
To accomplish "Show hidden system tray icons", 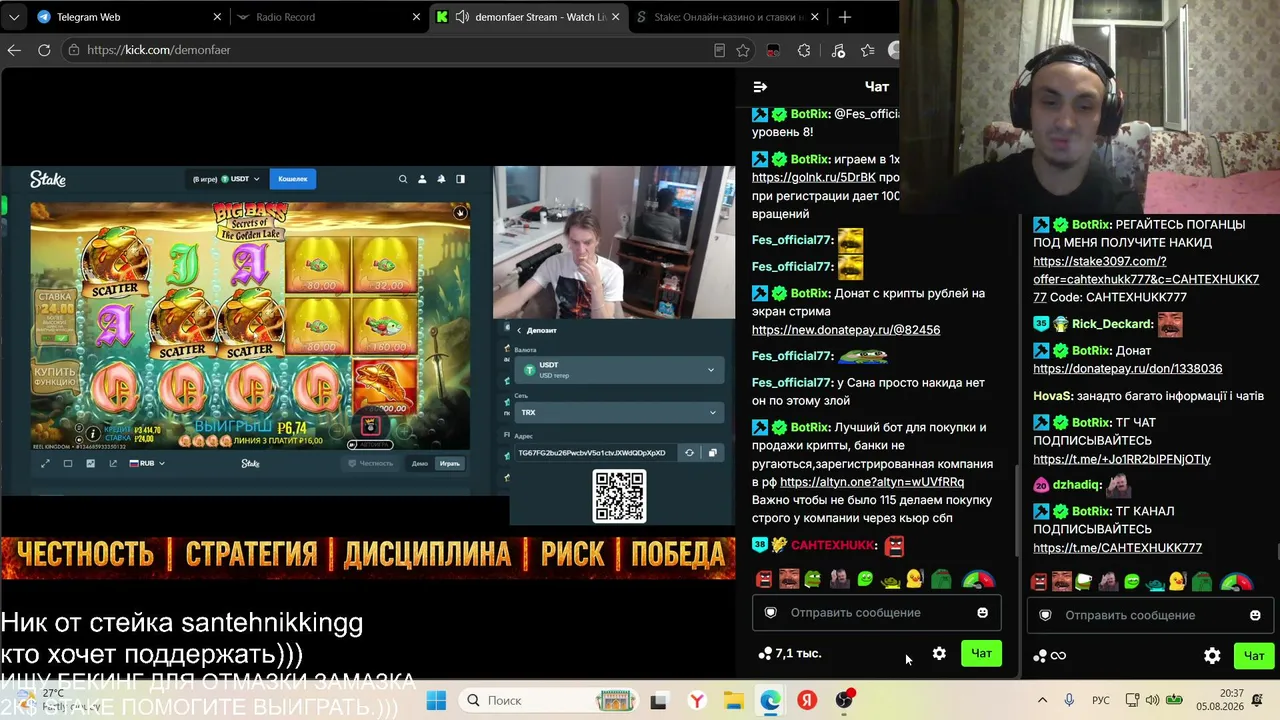I will 1042,700.
